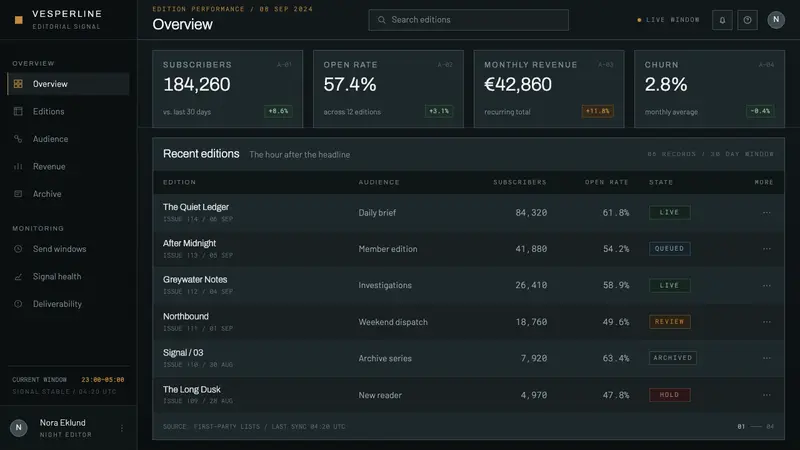800x450 pixels.
Task: Click the Vesperline orange square logo
Action: click(x=18, y=20)
